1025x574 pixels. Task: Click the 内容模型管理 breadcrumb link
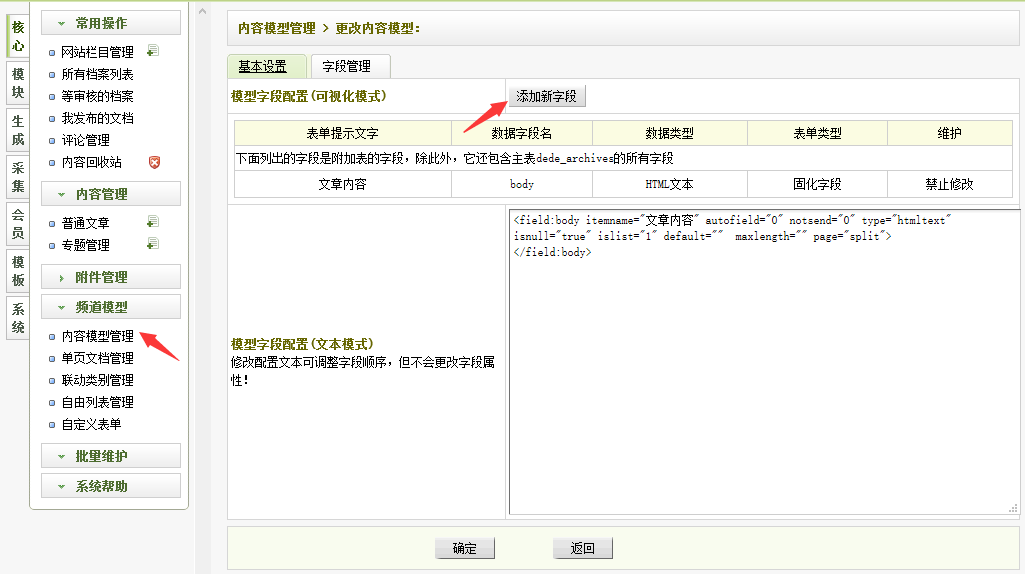[274, 28]
